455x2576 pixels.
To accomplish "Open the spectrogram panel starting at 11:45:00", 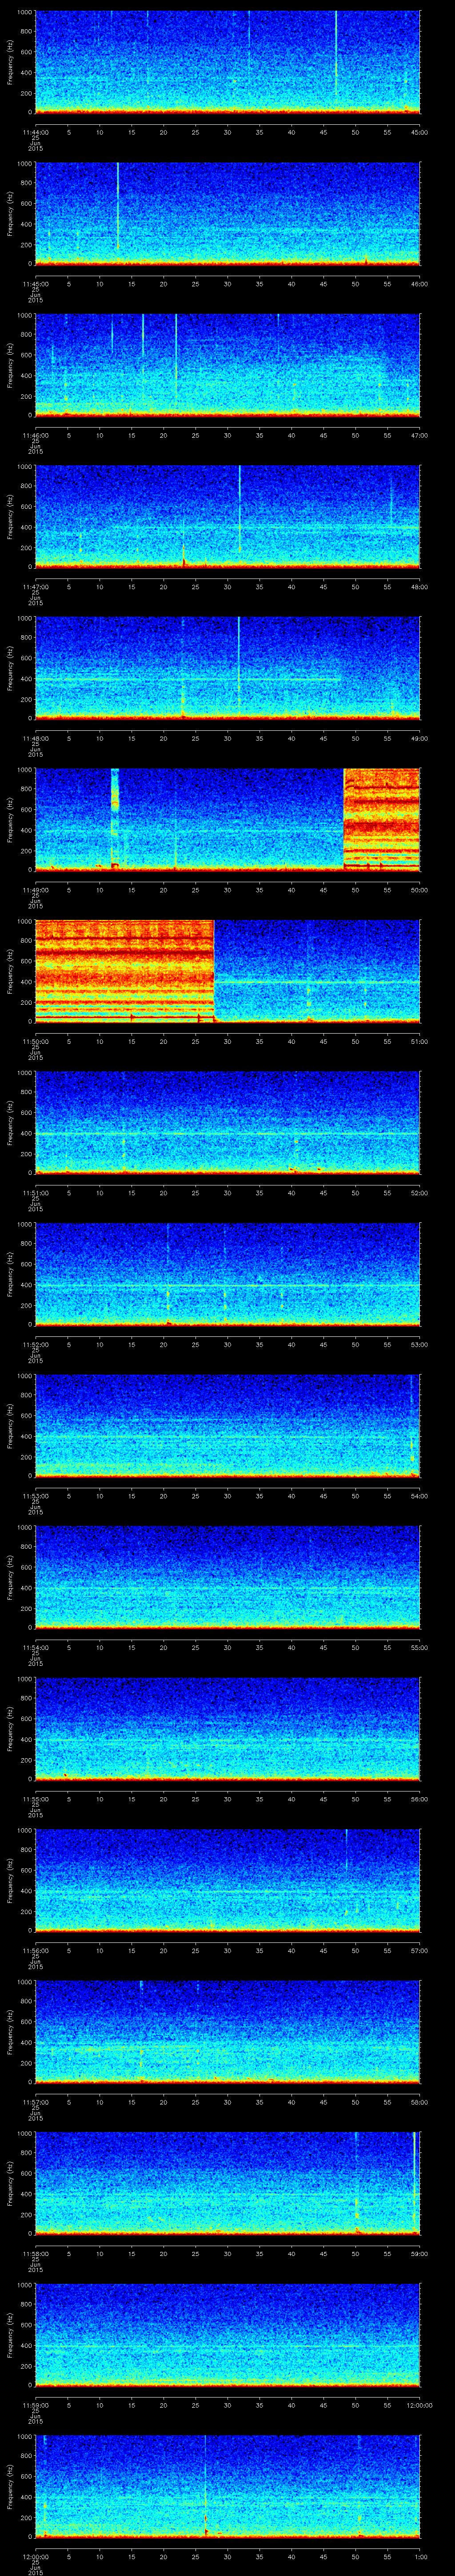I will (x=227, y=213).
